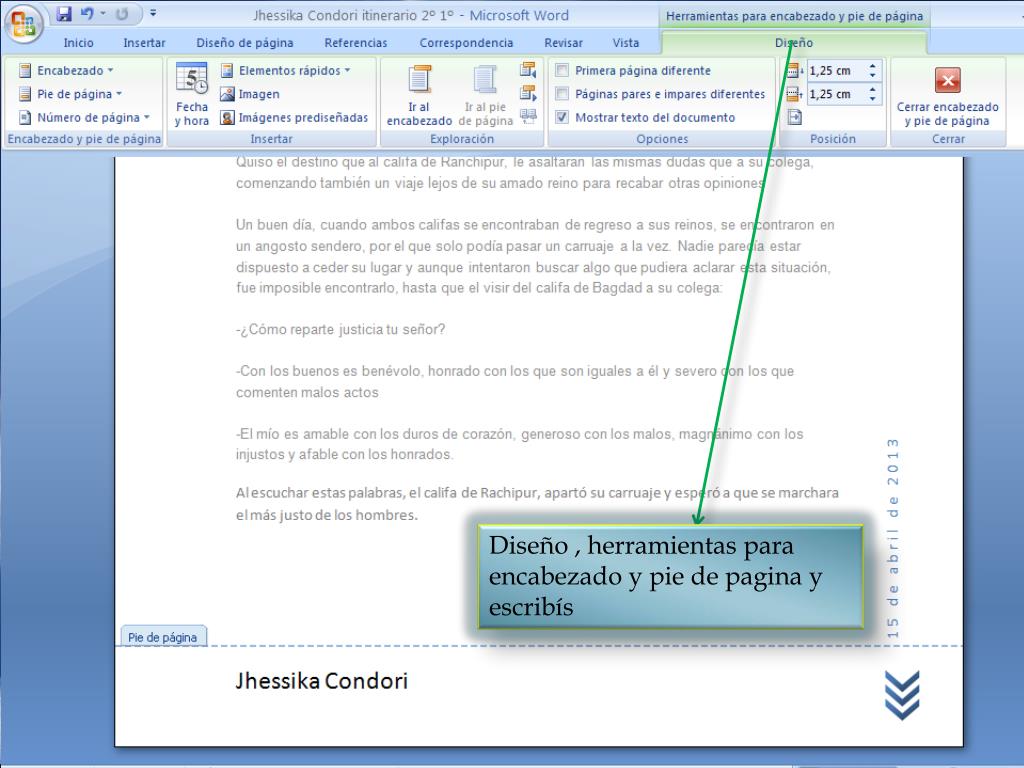Open the Correspondencia tab
This screenshot has height=768, width=1024.
click(466, 42)
